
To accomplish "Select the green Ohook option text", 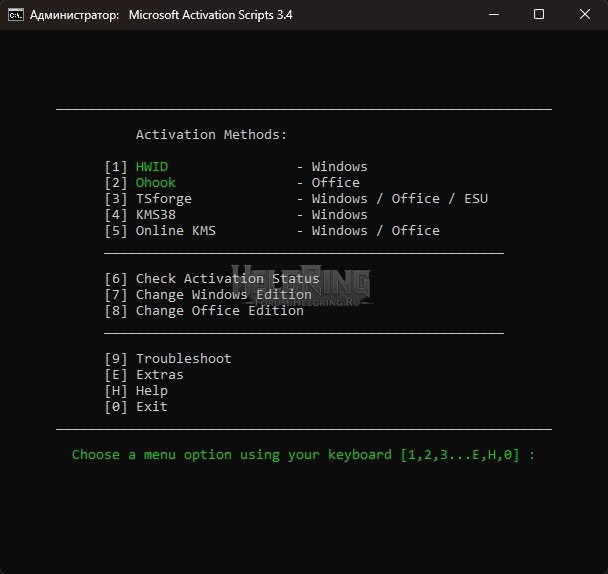I will [156, 183].
